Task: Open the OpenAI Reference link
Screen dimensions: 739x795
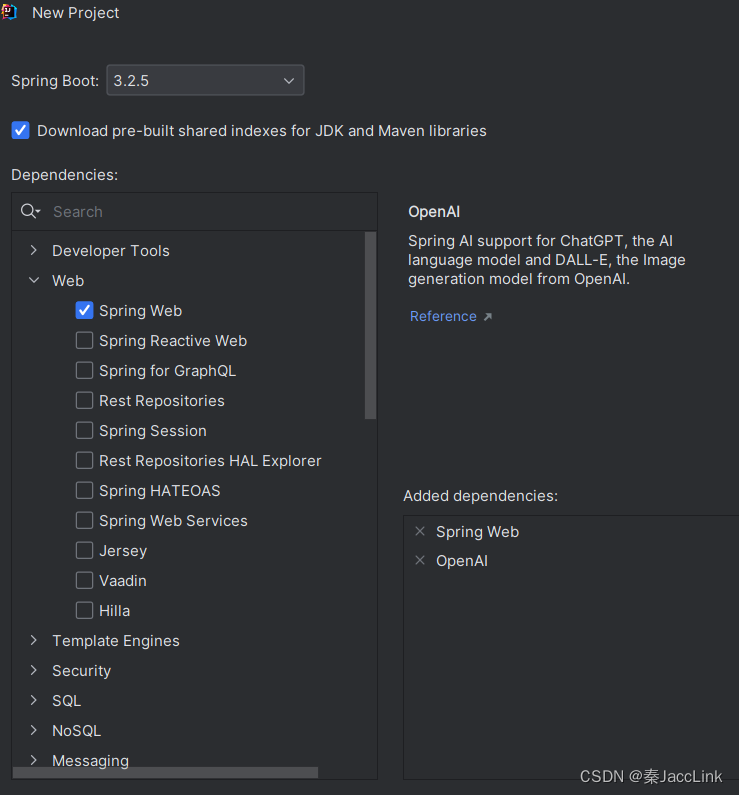Action: coord(443,316)
